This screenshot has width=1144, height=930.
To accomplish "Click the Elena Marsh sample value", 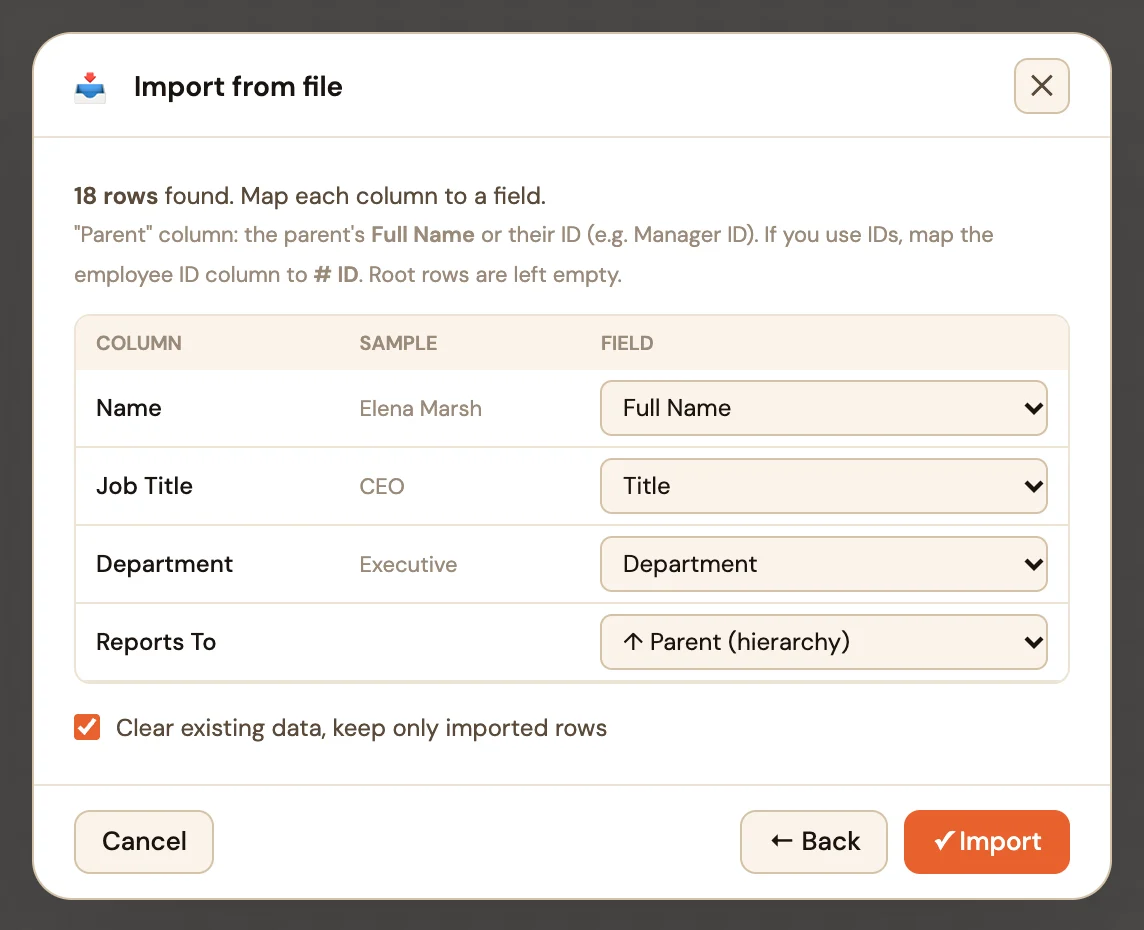I will coord(420,408).
